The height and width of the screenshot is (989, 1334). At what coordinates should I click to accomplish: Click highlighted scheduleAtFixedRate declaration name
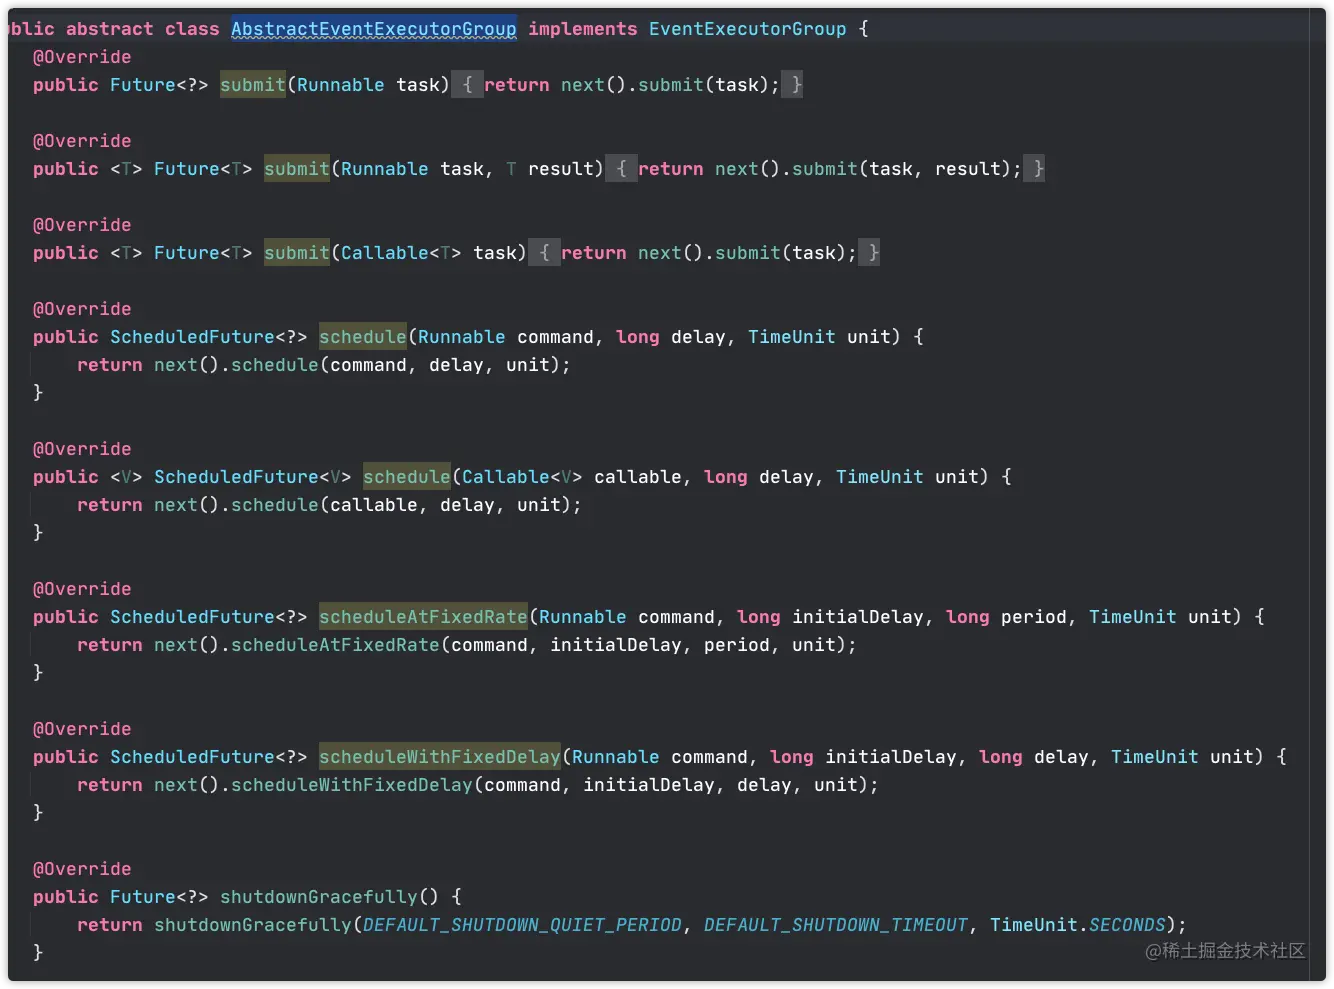423,617
